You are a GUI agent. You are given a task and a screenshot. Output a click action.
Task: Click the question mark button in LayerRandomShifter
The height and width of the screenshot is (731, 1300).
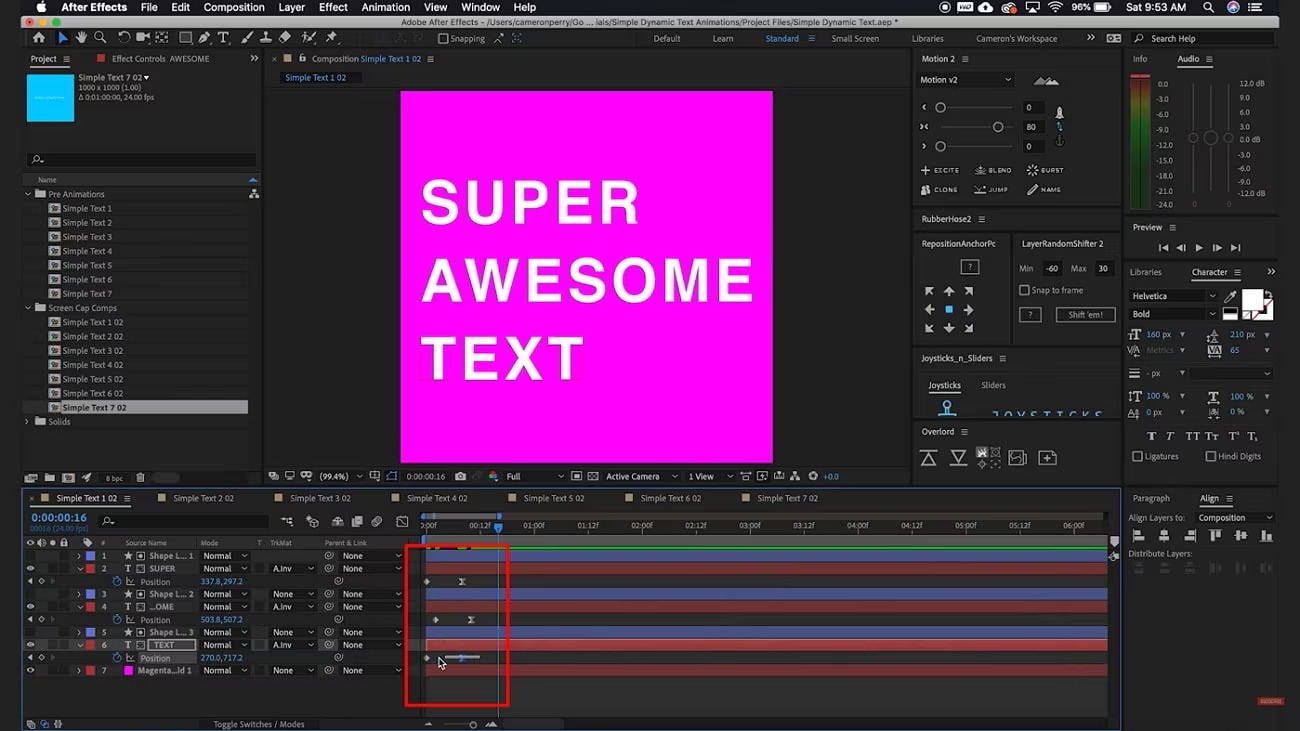1030,314
